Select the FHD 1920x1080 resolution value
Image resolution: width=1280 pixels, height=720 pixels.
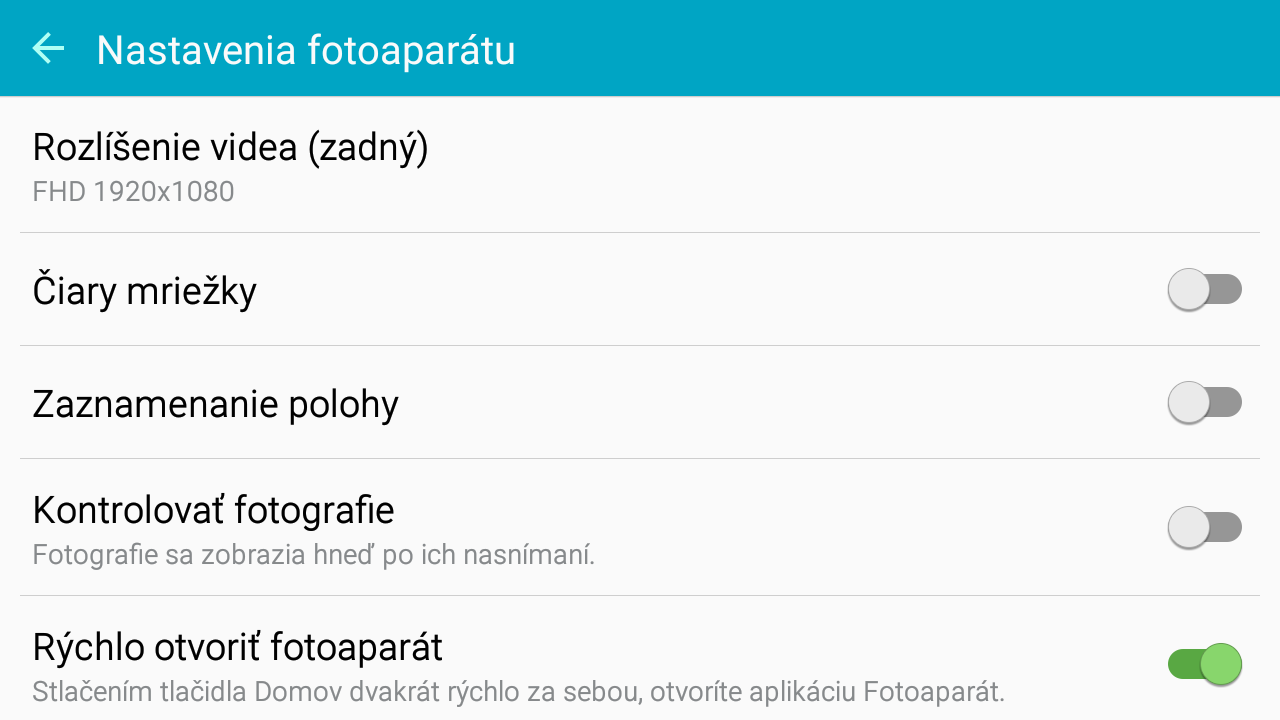coord(133,191)
